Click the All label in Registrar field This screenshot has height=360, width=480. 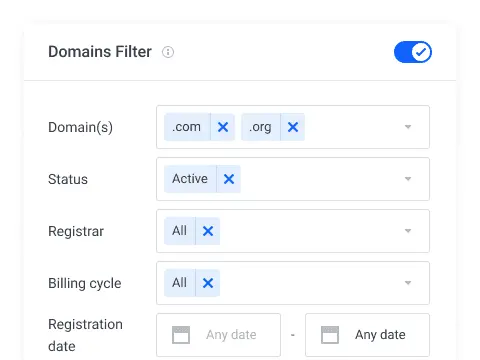coord(179,231)
